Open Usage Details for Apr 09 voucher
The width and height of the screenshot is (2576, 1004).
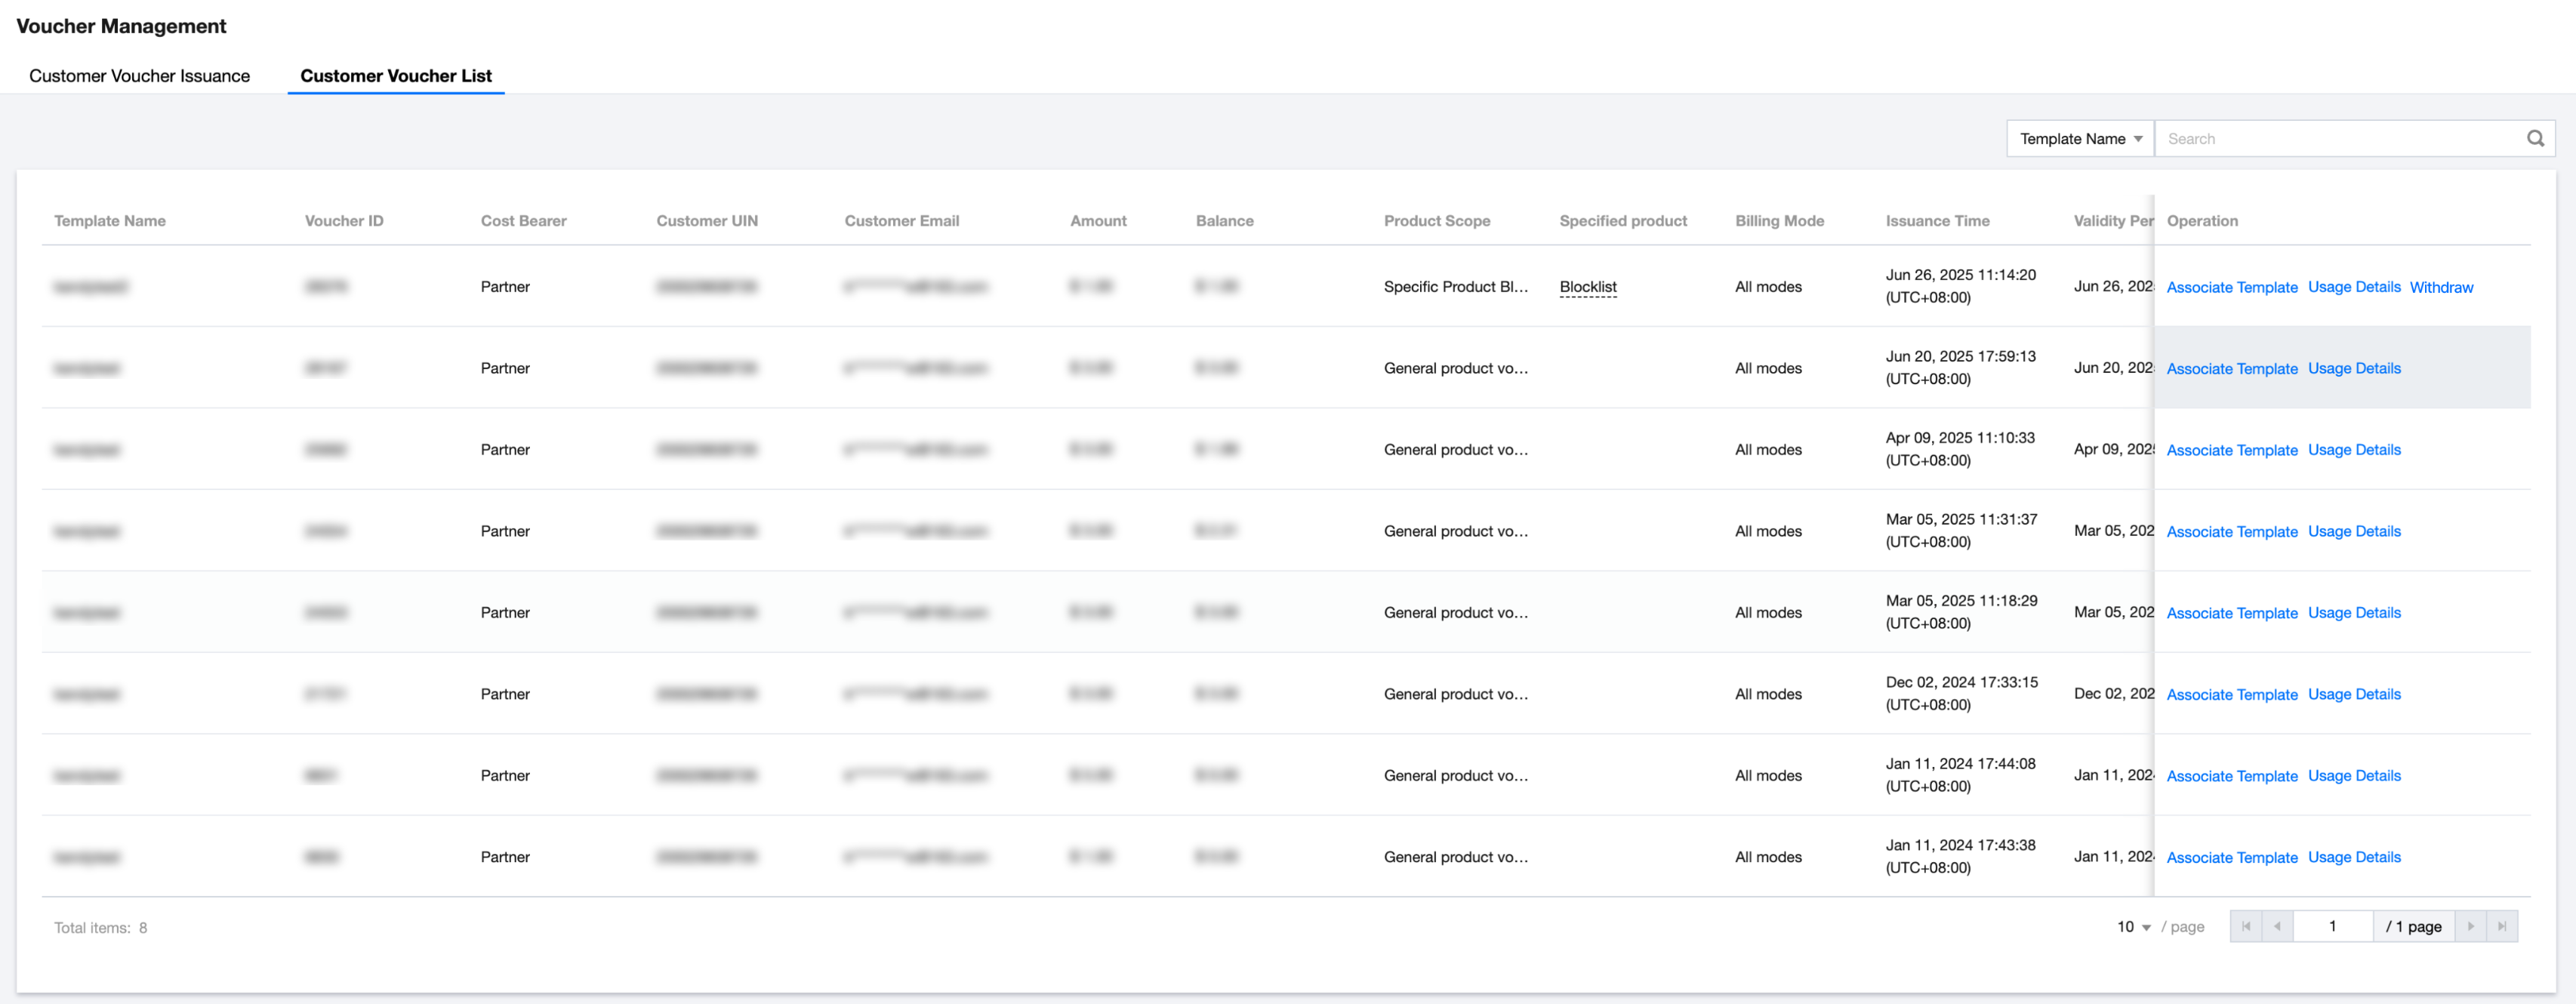[2354, 450]
